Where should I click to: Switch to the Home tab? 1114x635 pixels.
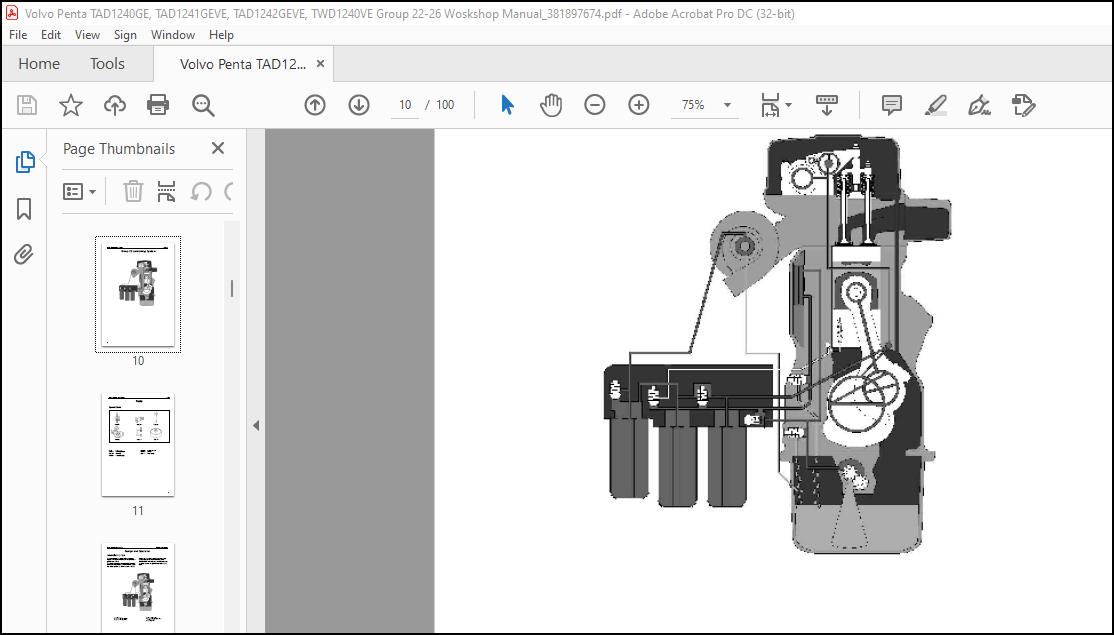pos(39,64)
